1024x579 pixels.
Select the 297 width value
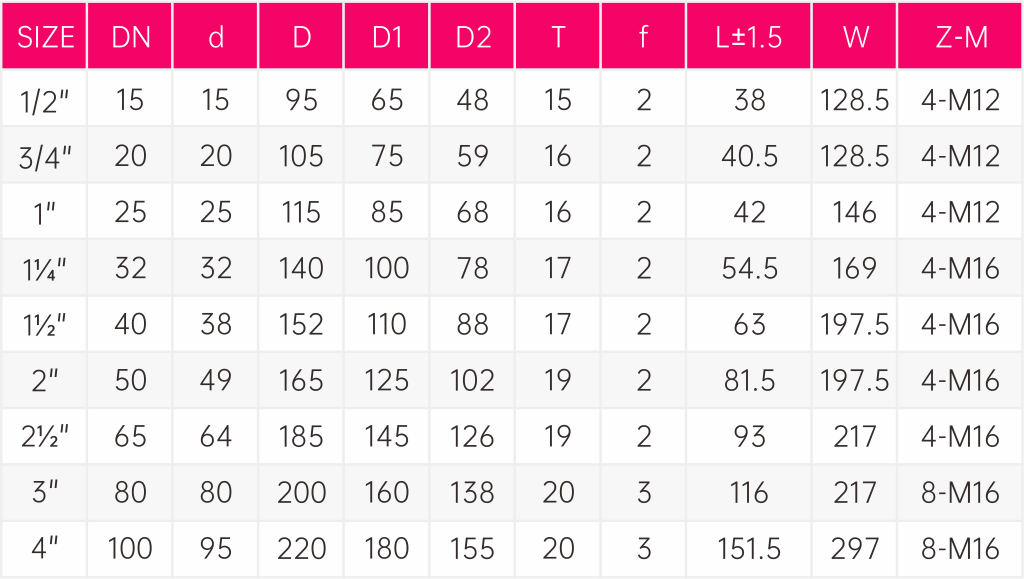854,549
